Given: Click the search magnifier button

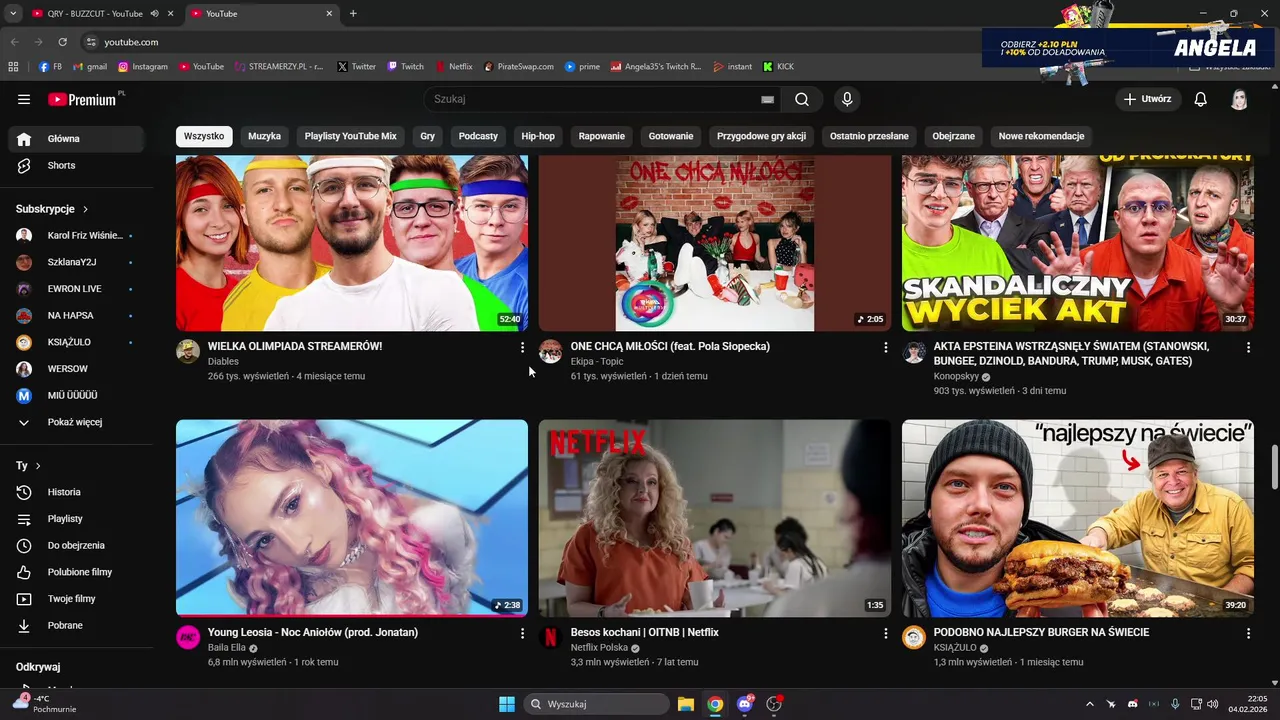Looking at the screenshot, I should point(802,99).
